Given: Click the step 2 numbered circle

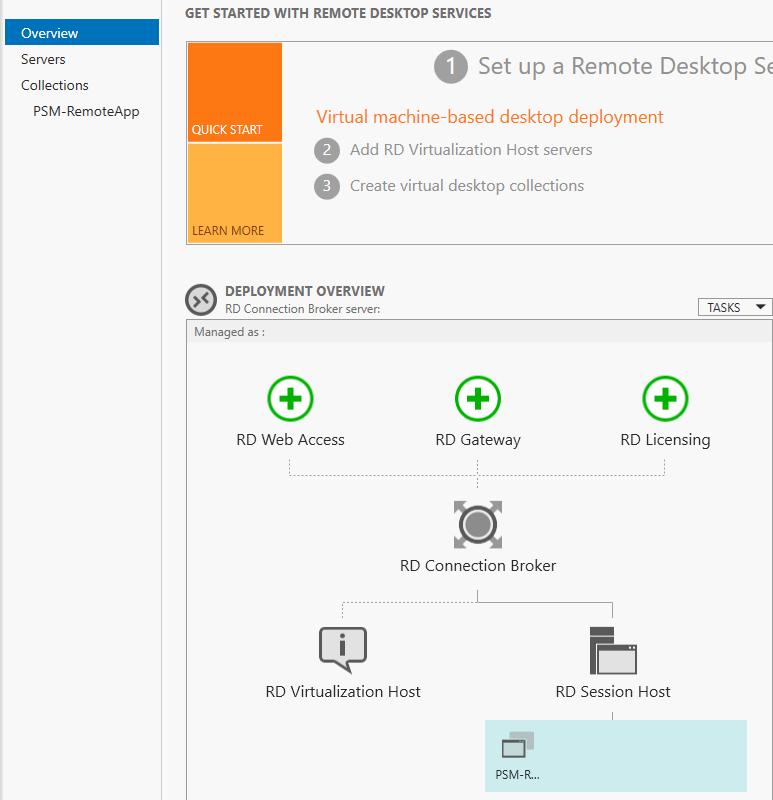Looking at the screenshot, I should [x=326, y=150].
